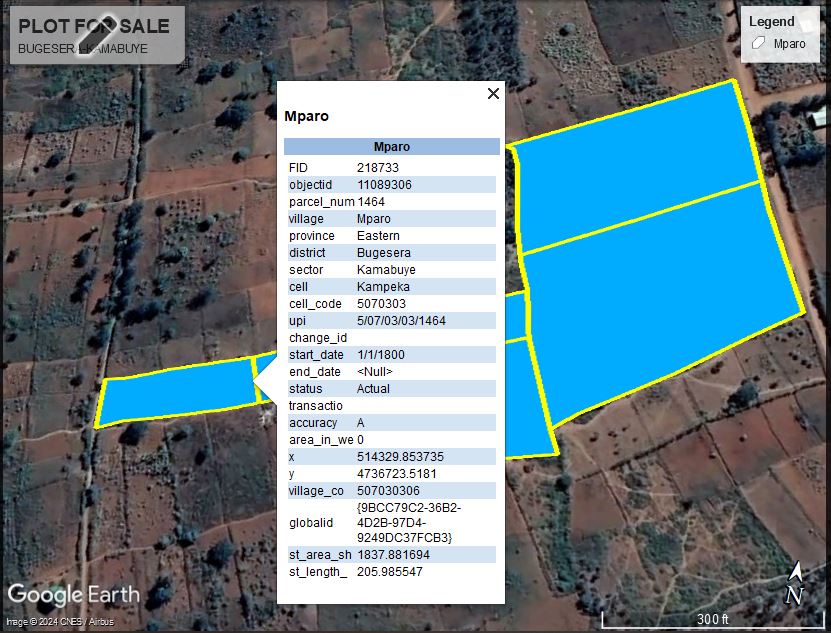Click the north arrow compass icon
This screenshot has height=633, width=831.
[x=795, y=584]
